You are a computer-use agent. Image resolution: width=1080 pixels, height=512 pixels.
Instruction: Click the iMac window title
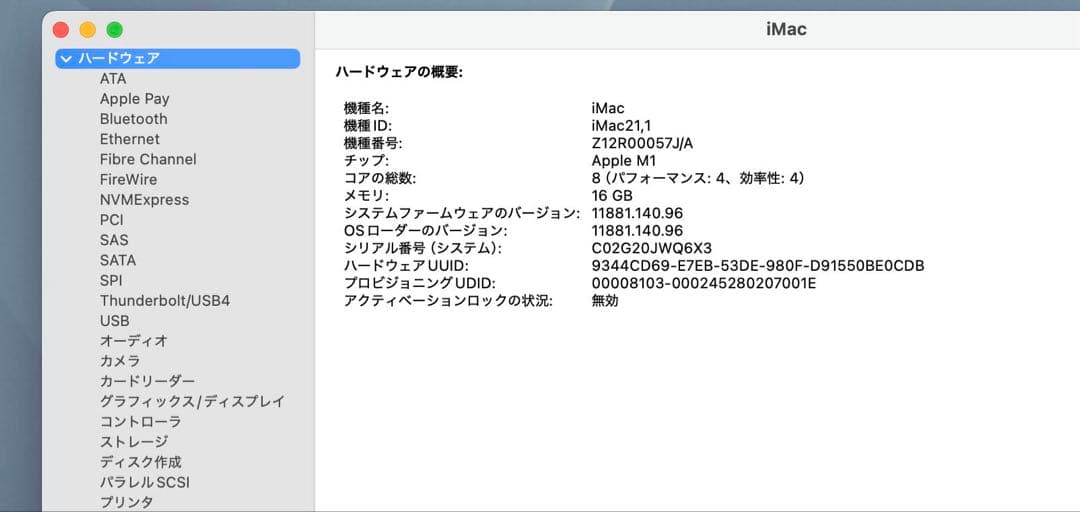(786, 29)
